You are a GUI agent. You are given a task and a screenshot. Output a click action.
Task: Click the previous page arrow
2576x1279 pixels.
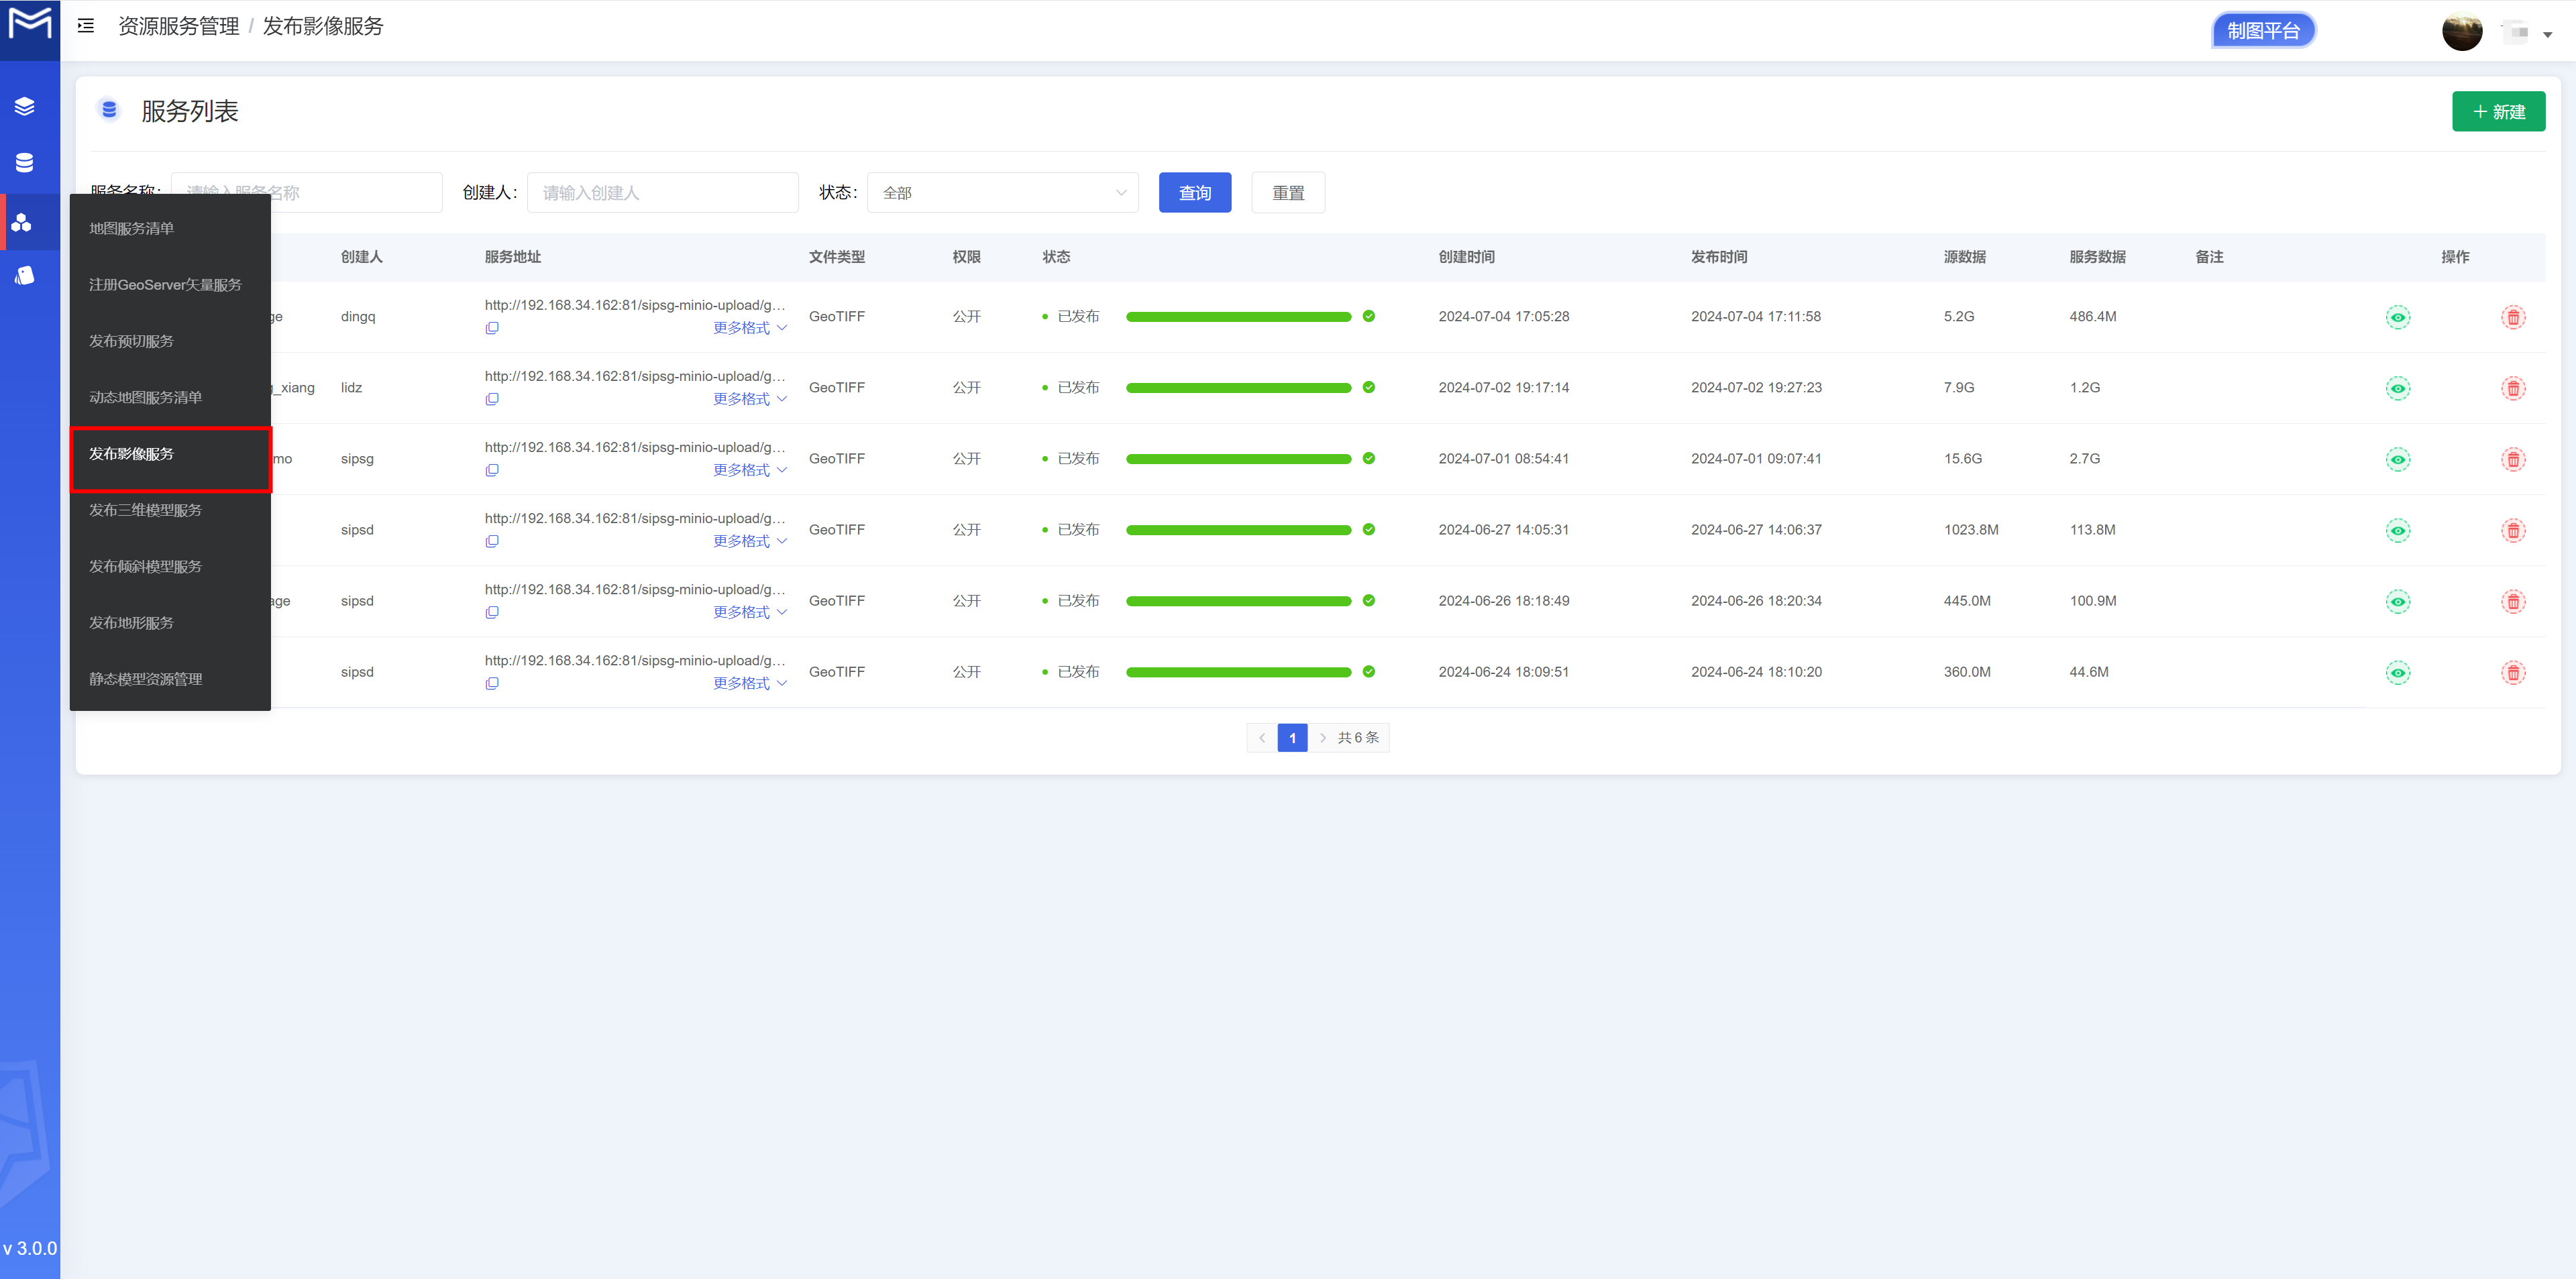coord(1262,738)
